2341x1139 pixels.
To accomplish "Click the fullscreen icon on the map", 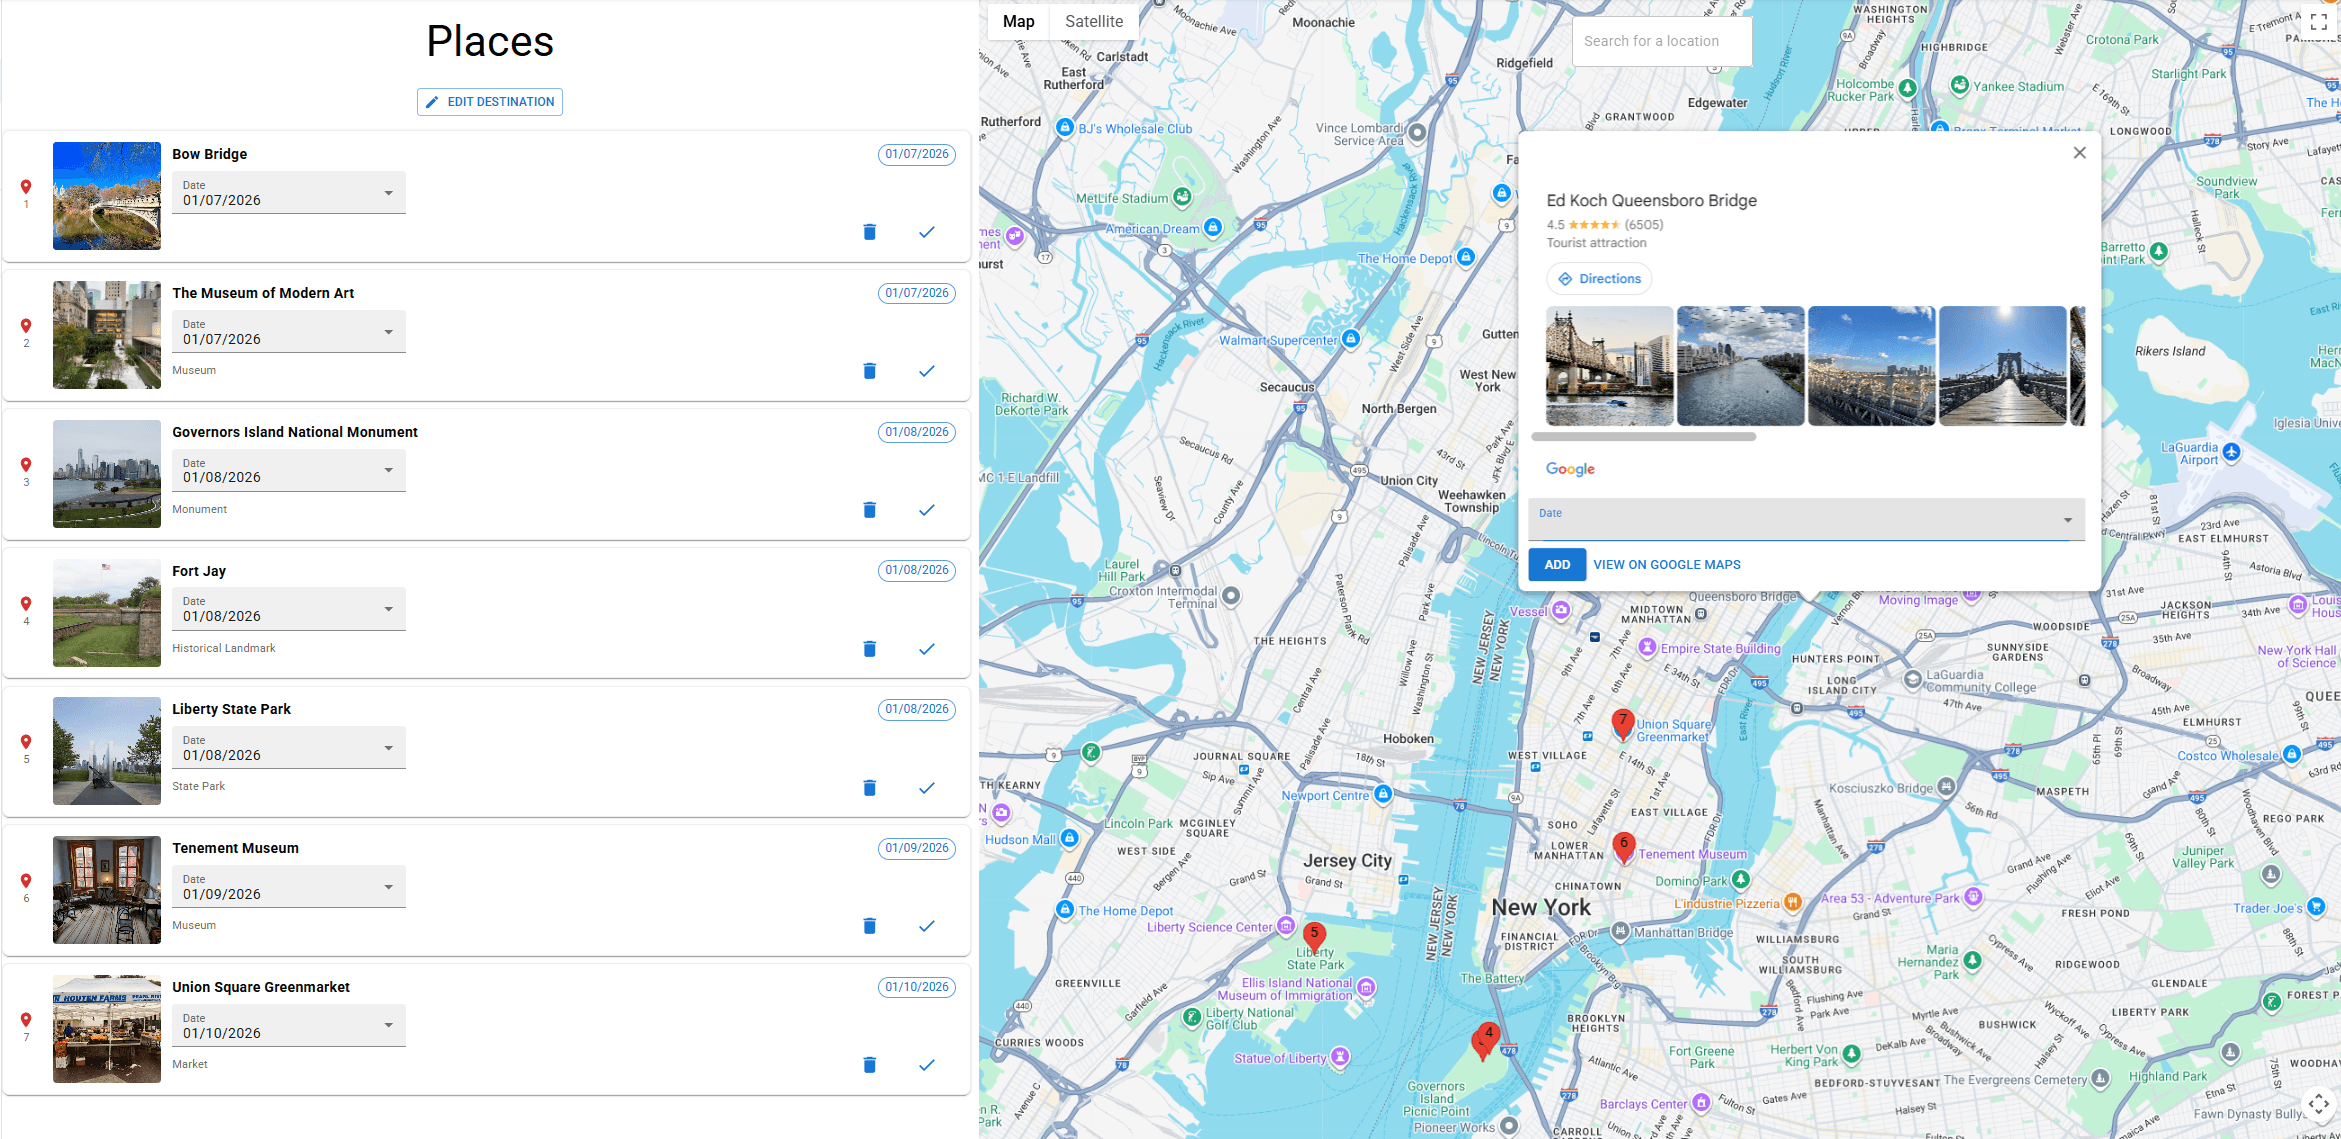I will [2319, 22].
